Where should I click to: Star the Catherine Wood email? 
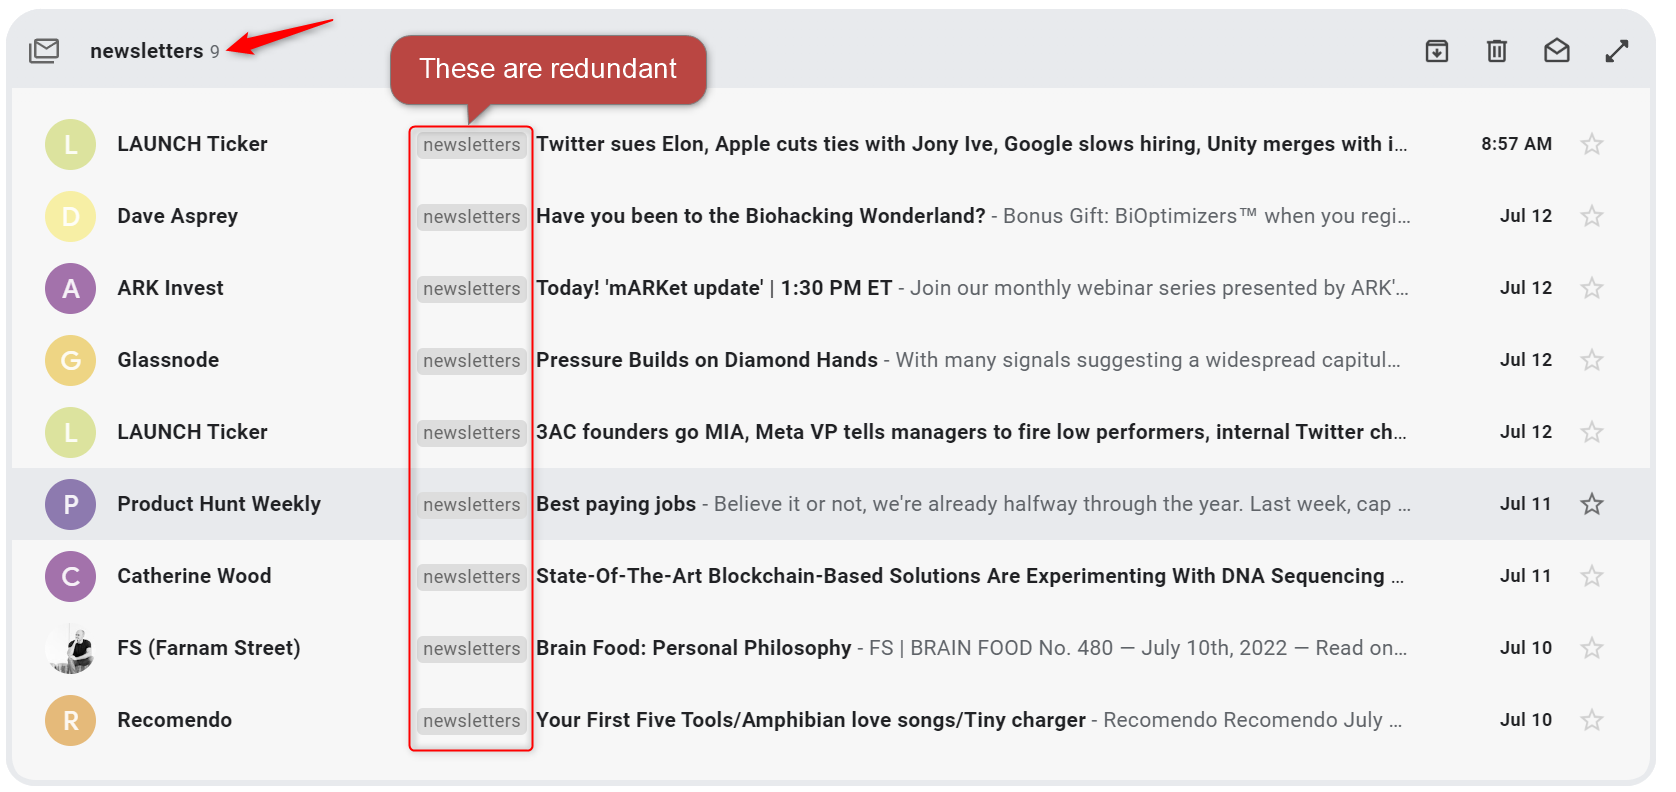[x=1592, y=576]
